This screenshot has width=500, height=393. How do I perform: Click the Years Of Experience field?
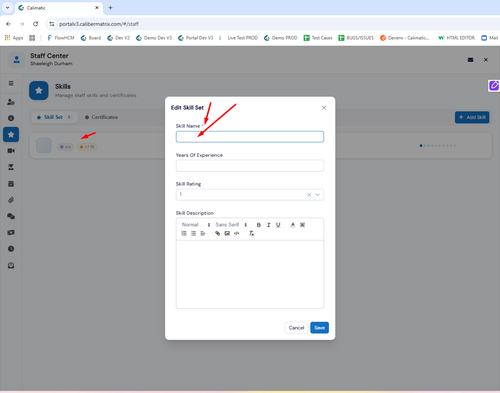[250, 166]
